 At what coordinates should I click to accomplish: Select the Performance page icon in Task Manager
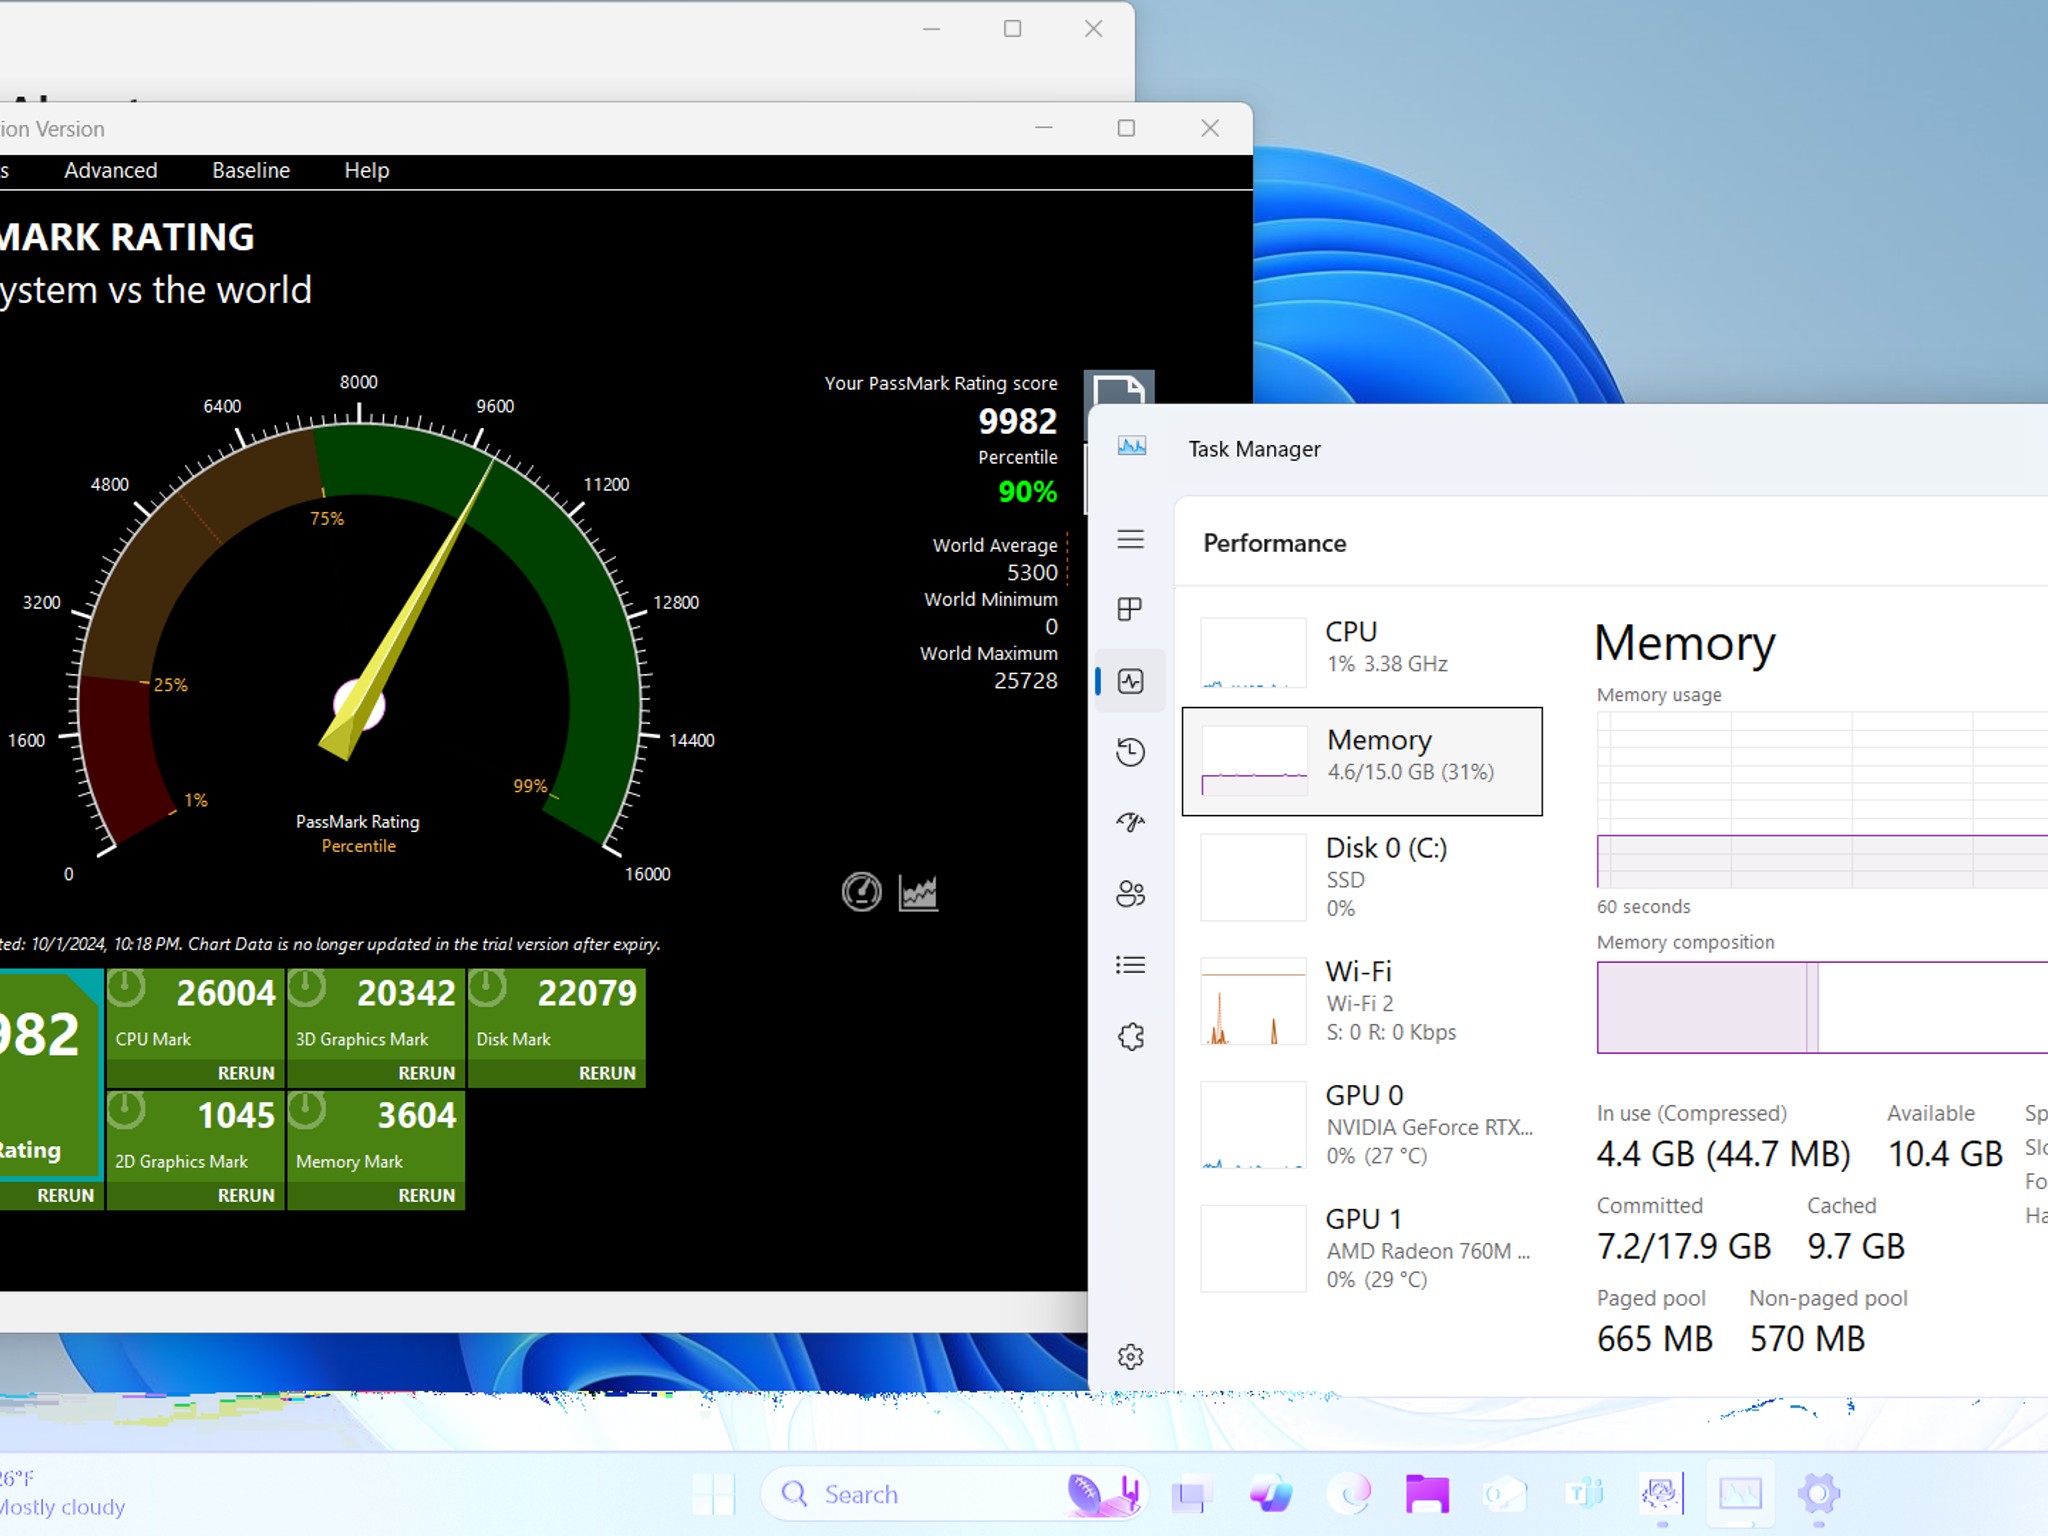(x=1130, y=682)
